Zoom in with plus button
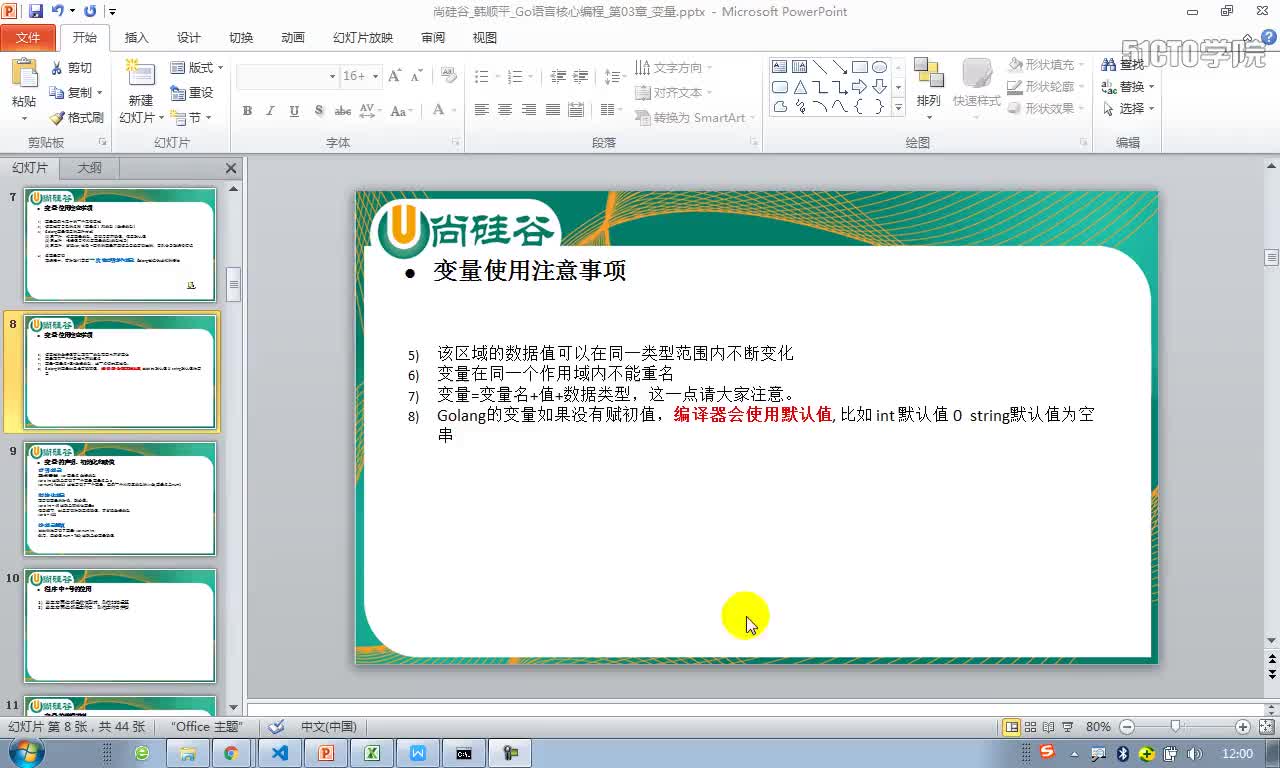This screenshot has height=768, width=1280. (1243, 727)
